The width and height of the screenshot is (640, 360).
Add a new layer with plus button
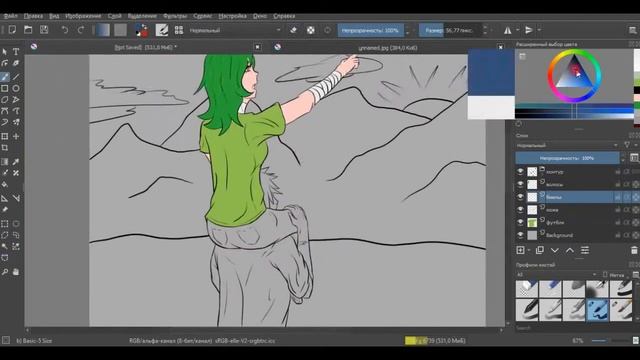click(x=520, y=250)
